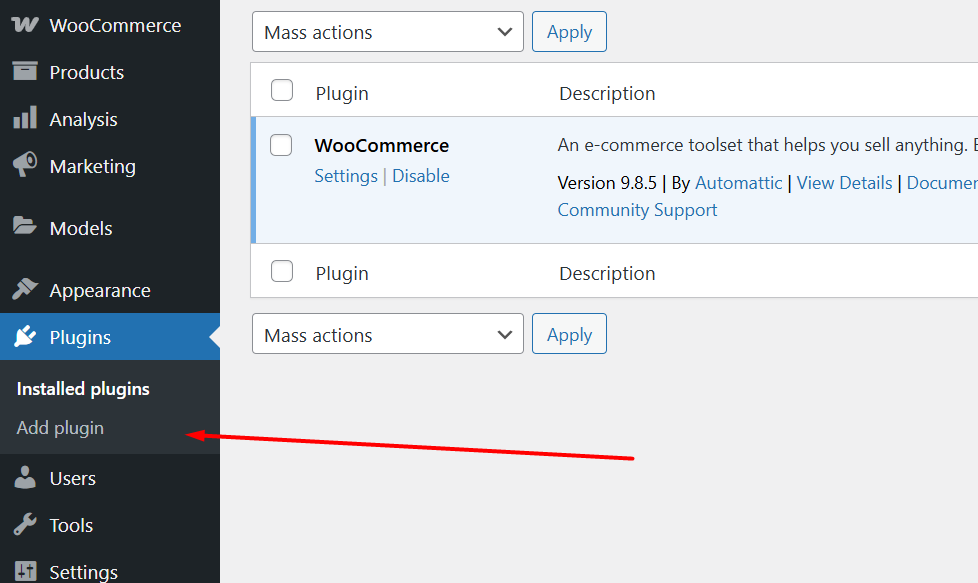Viewport: 978px width, 583px height.
Task: Click the Marketing megaphone icon
Action: (x=25, y=165)
